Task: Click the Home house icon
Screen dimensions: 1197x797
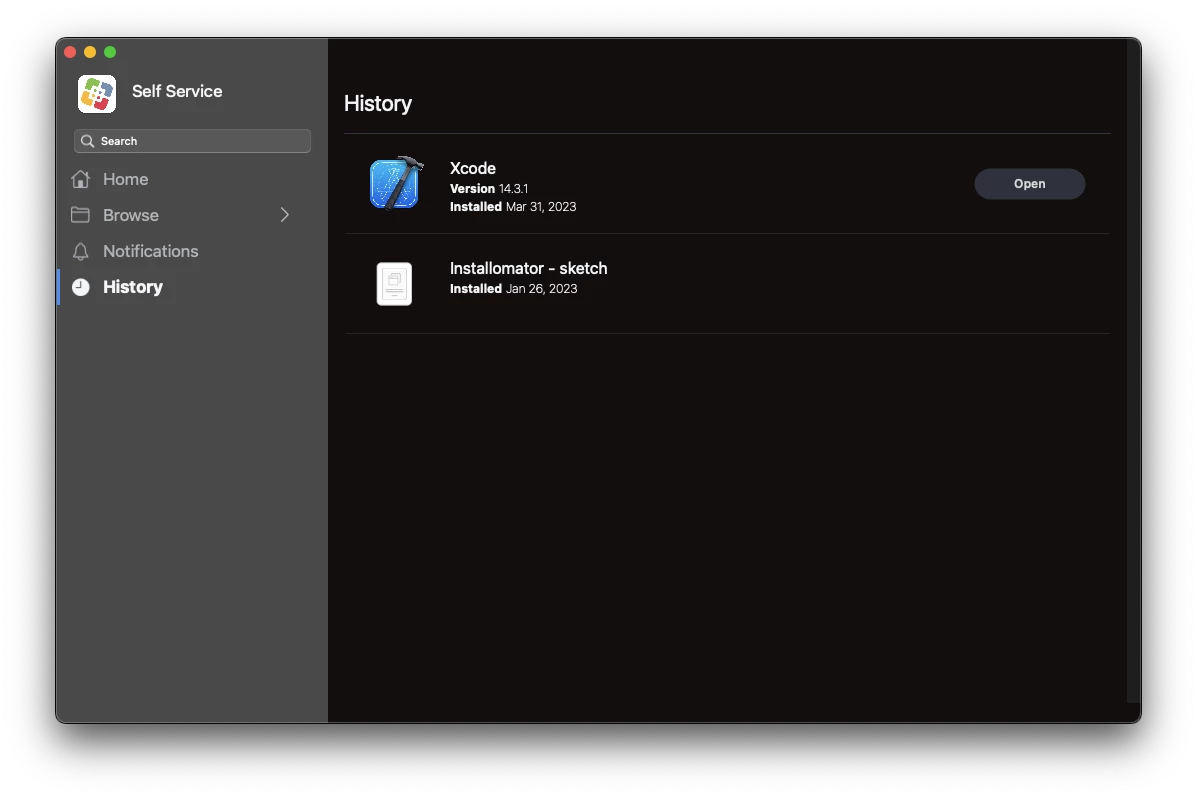Action: 80,179
